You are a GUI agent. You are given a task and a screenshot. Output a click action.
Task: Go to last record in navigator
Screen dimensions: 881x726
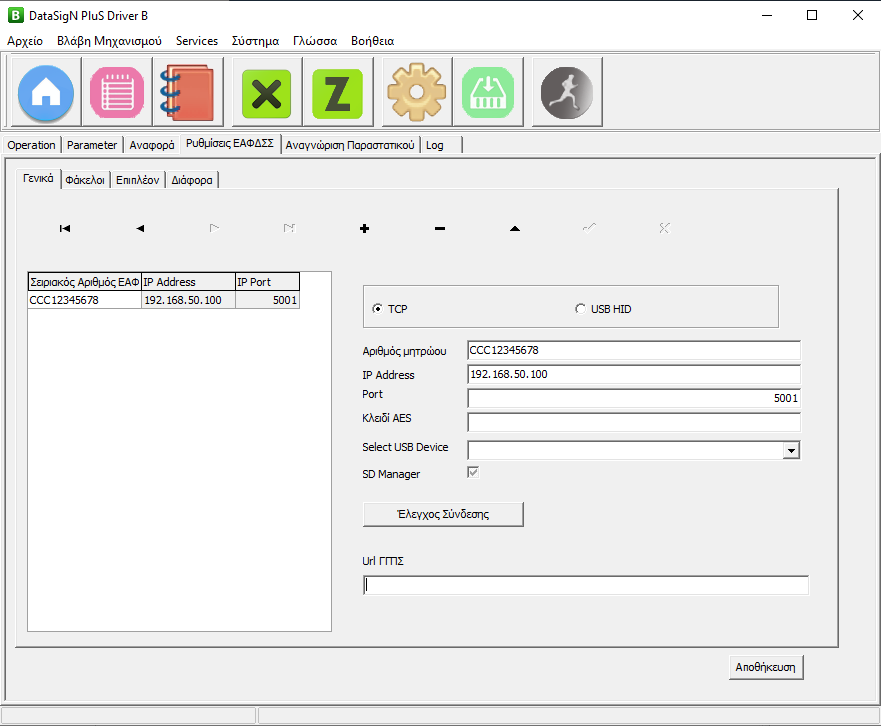289,228
